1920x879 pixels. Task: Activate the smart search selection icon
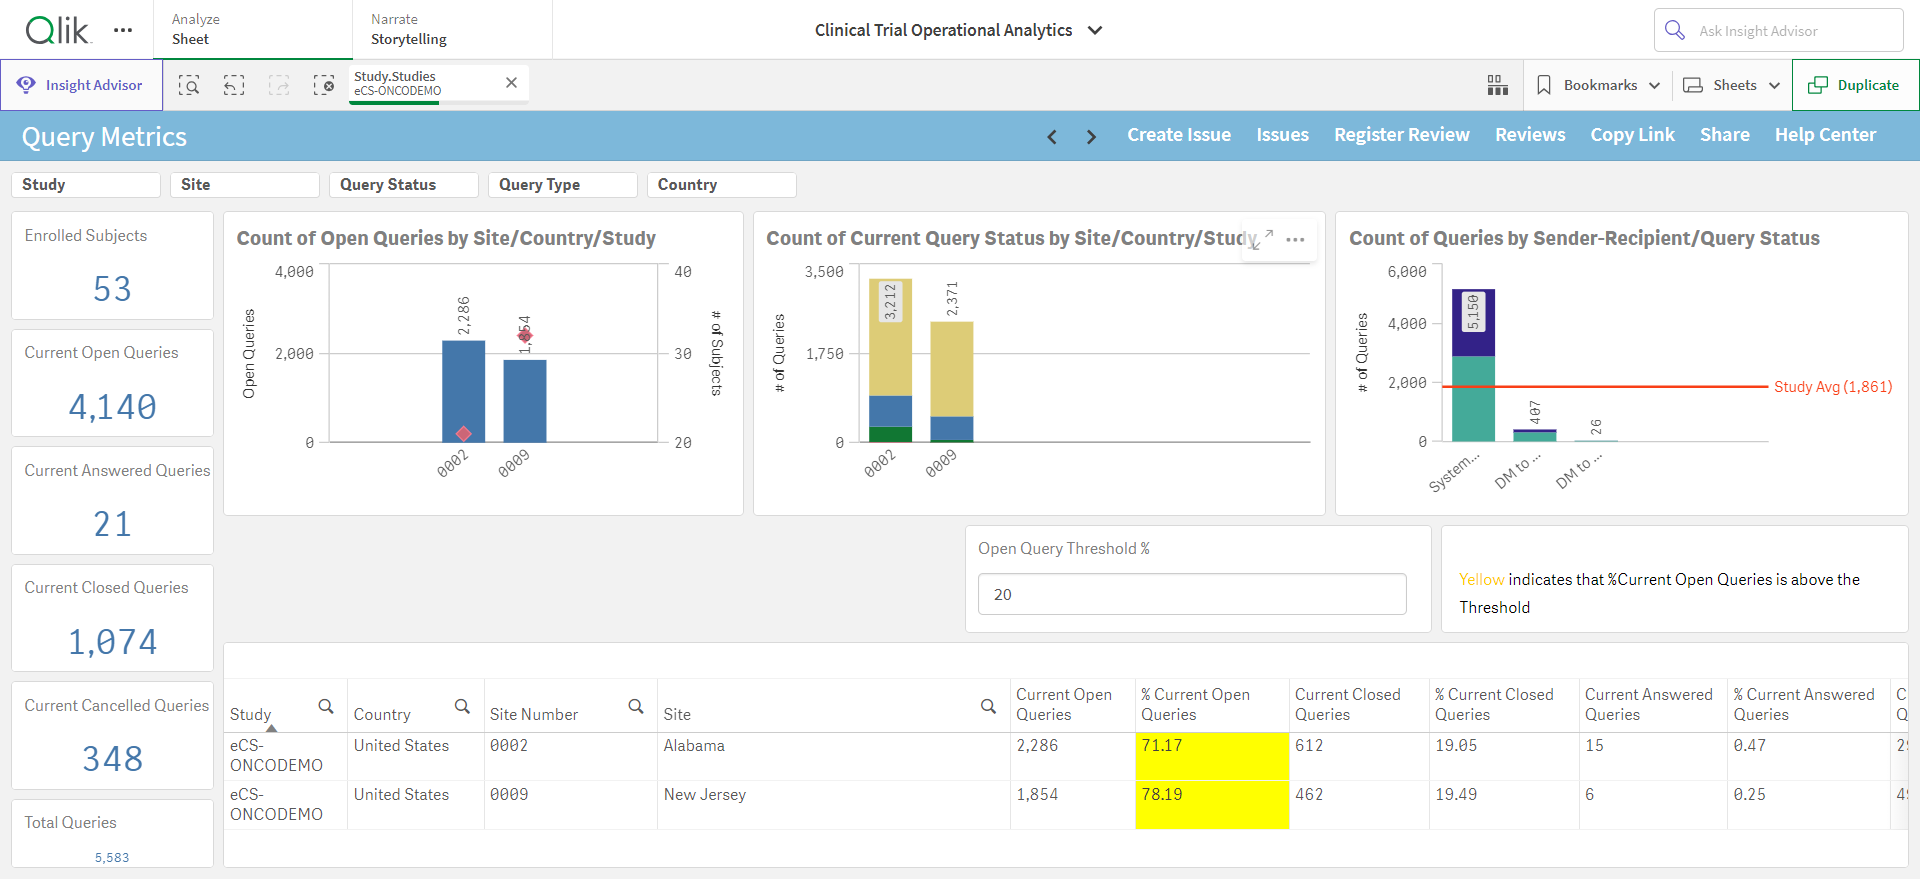click(x=189, y=85)
